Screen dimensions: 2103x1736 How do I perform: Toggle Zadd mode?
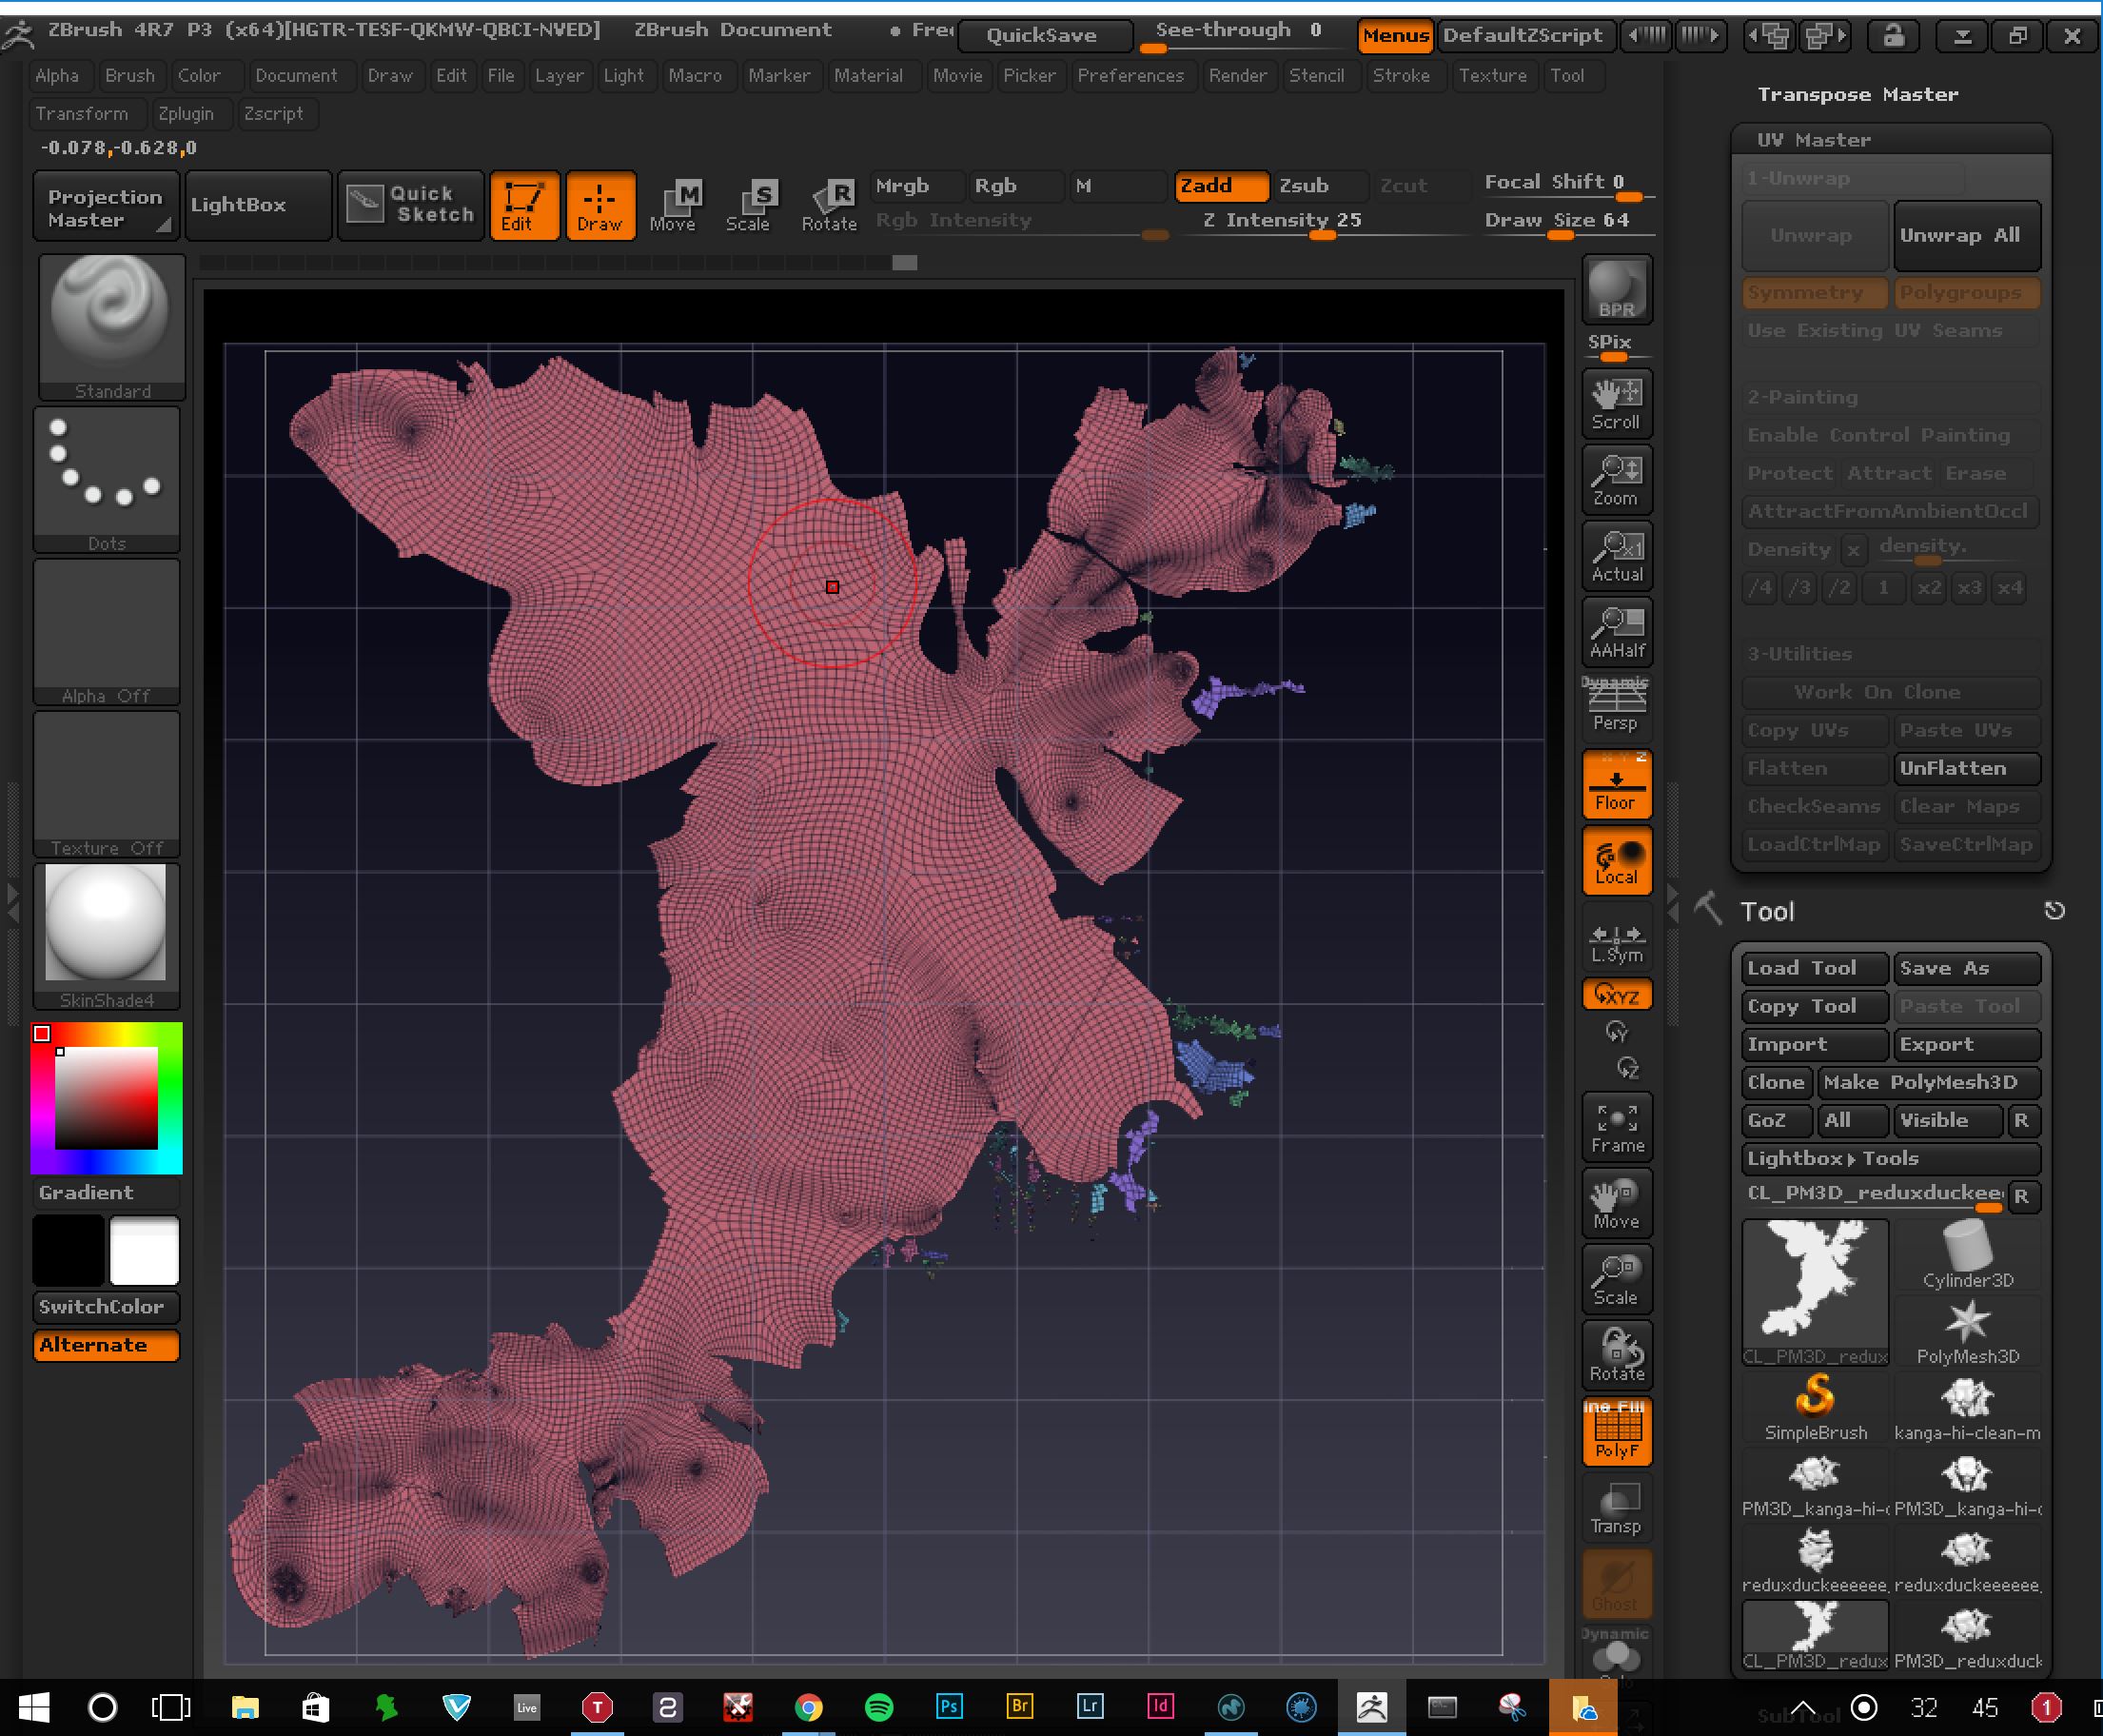point(1221,186)
